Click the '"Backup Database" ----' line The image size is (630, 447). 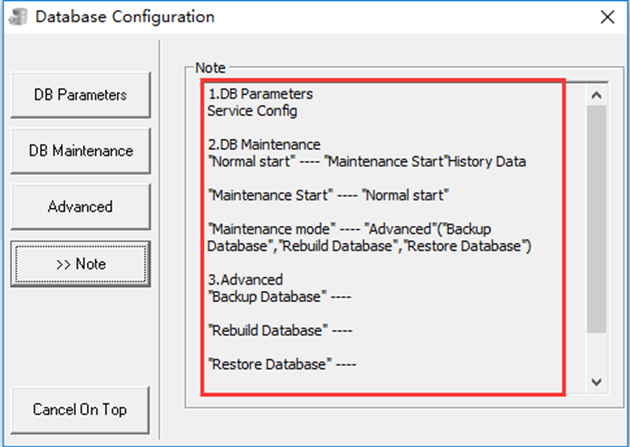[x=280, y=297]
